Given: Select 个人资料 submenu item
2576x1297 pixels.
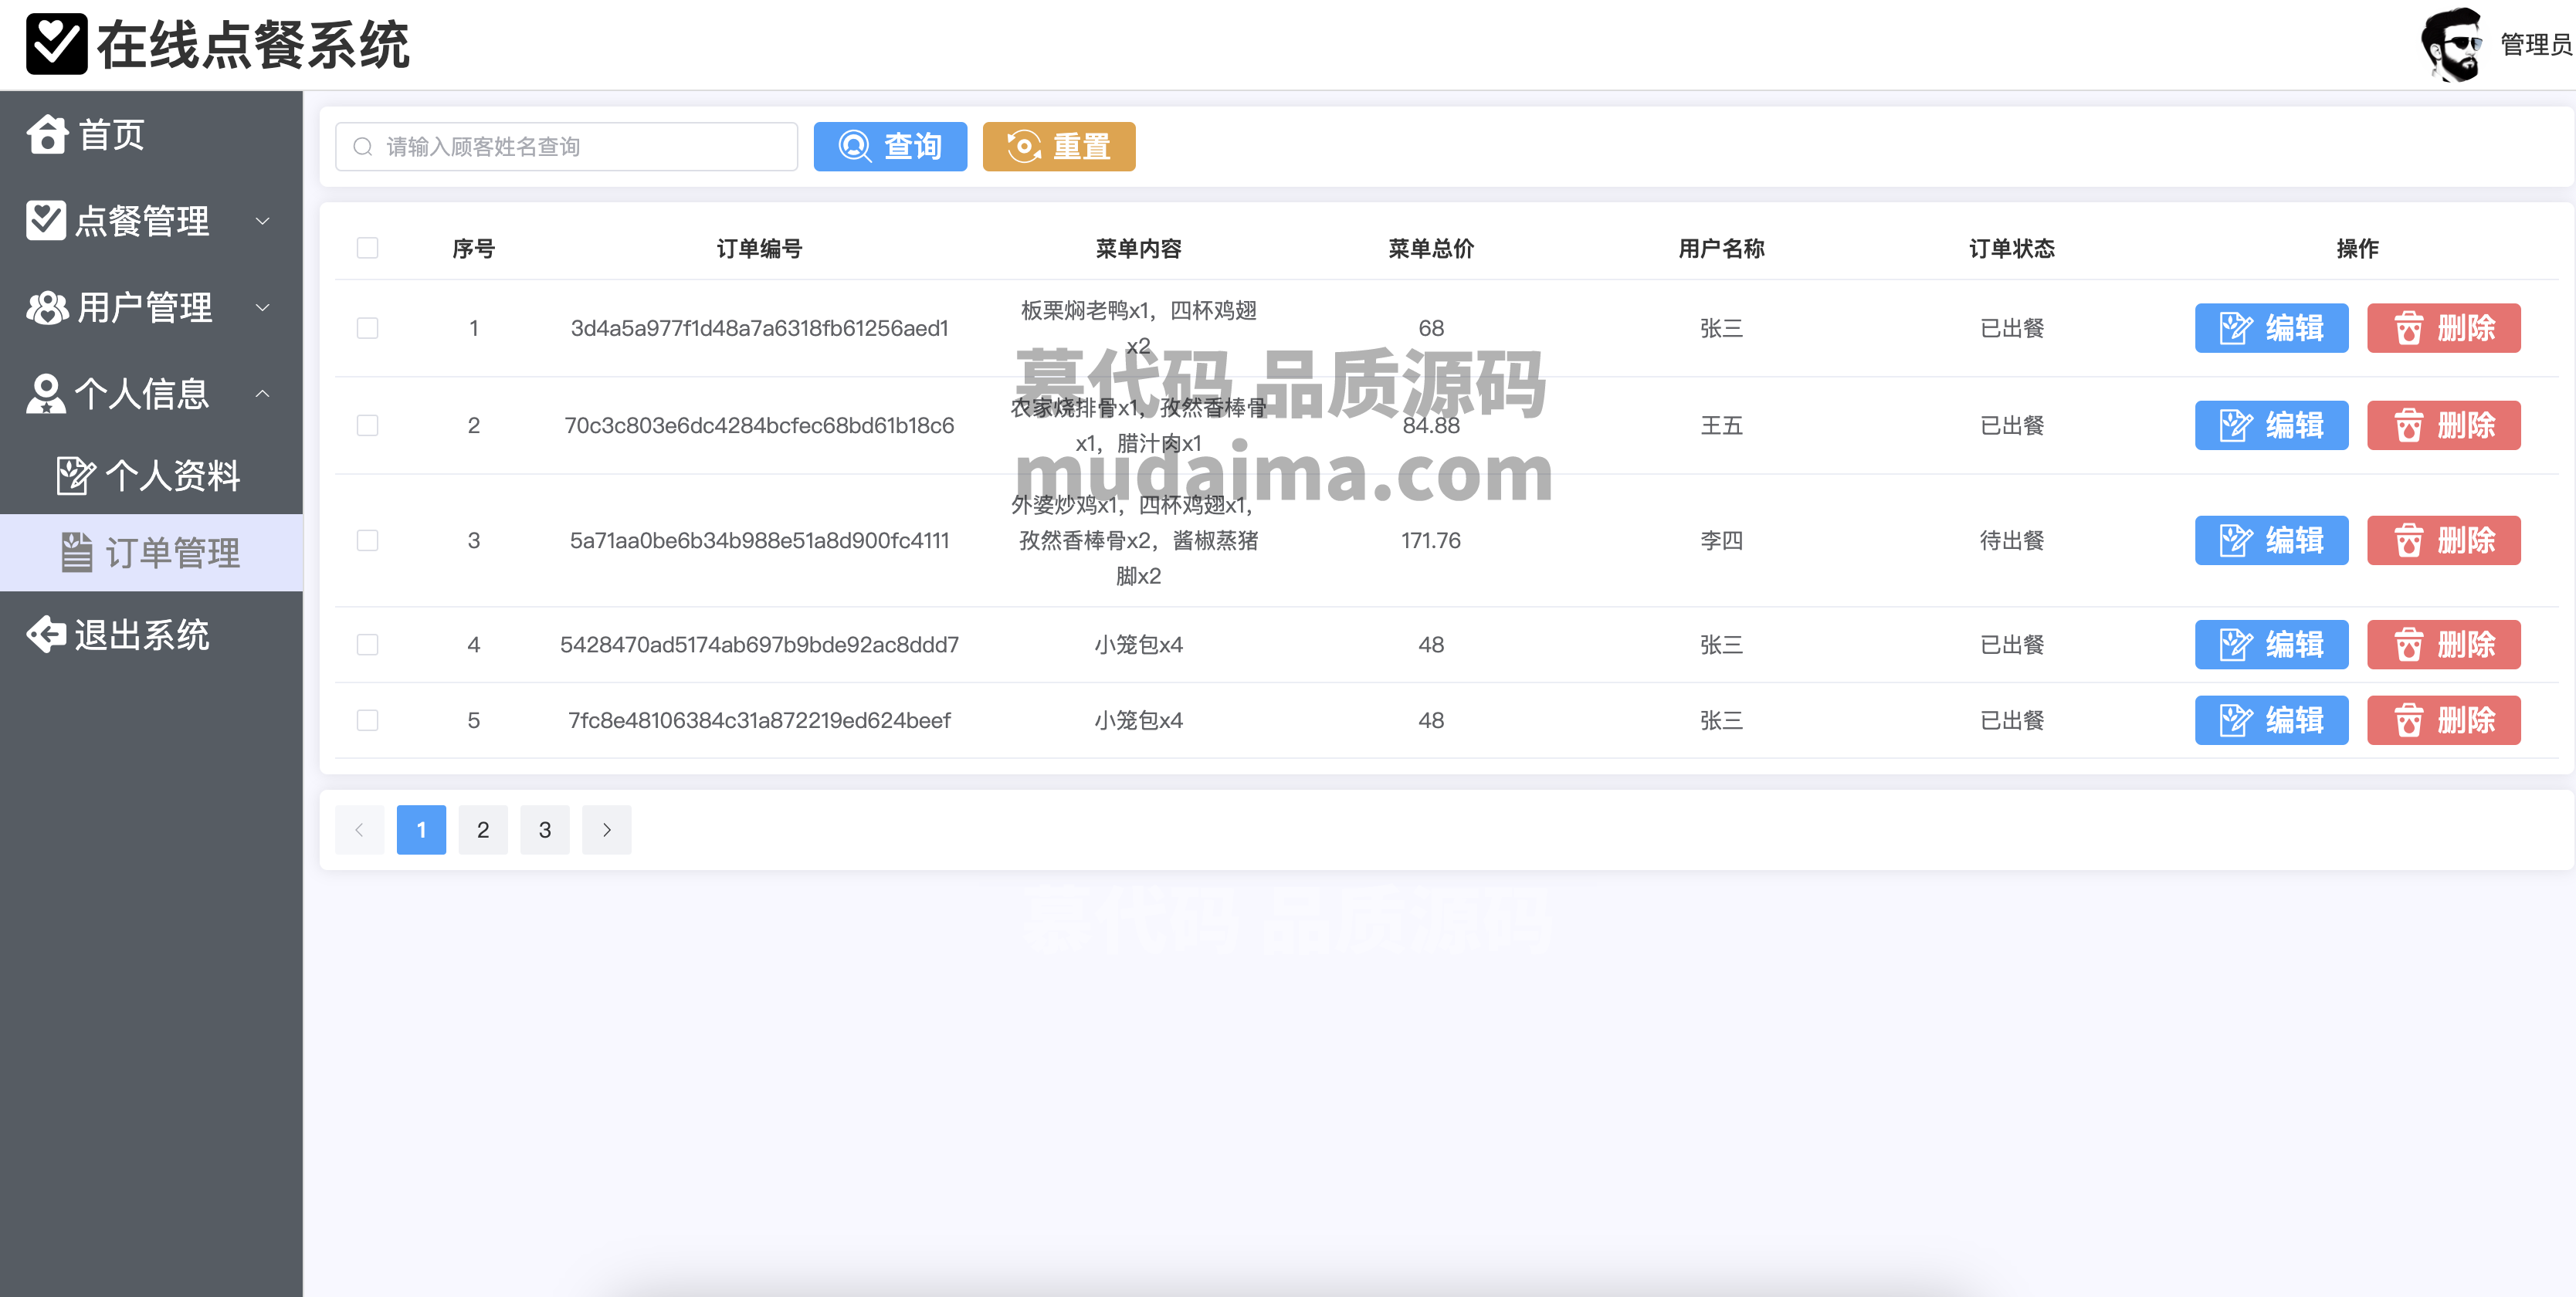Looking at the screenshot, I should (151, 475).
